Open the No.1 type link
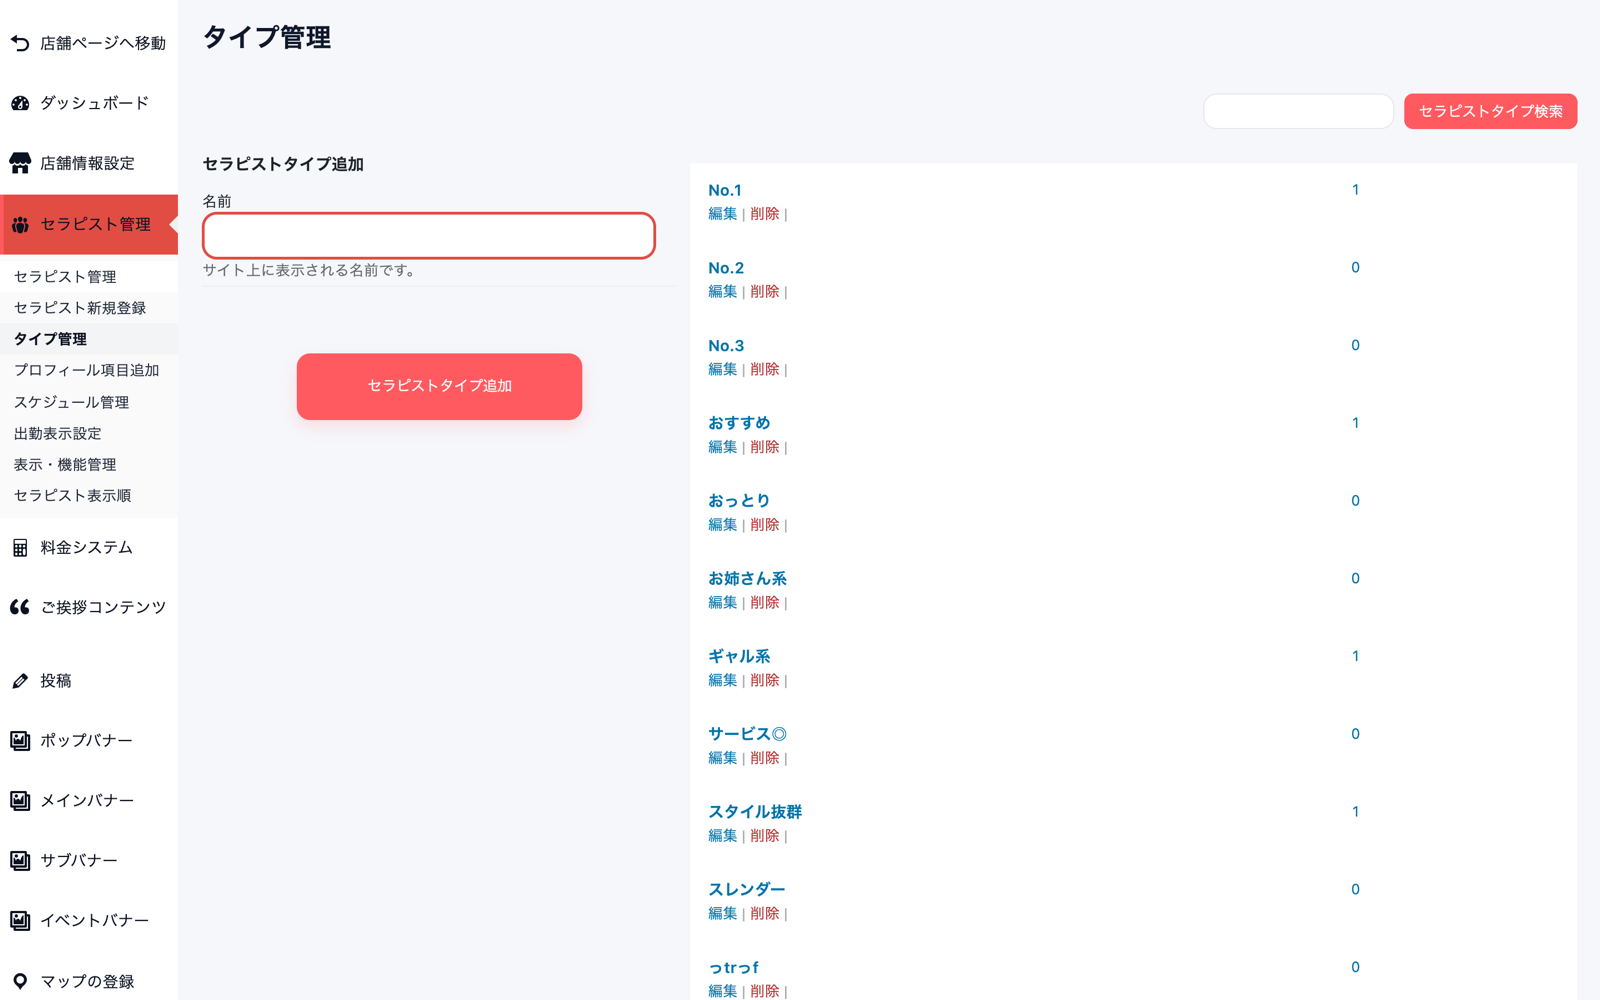The width and height of the screenshot is (1600, 1000). point(725,190)
